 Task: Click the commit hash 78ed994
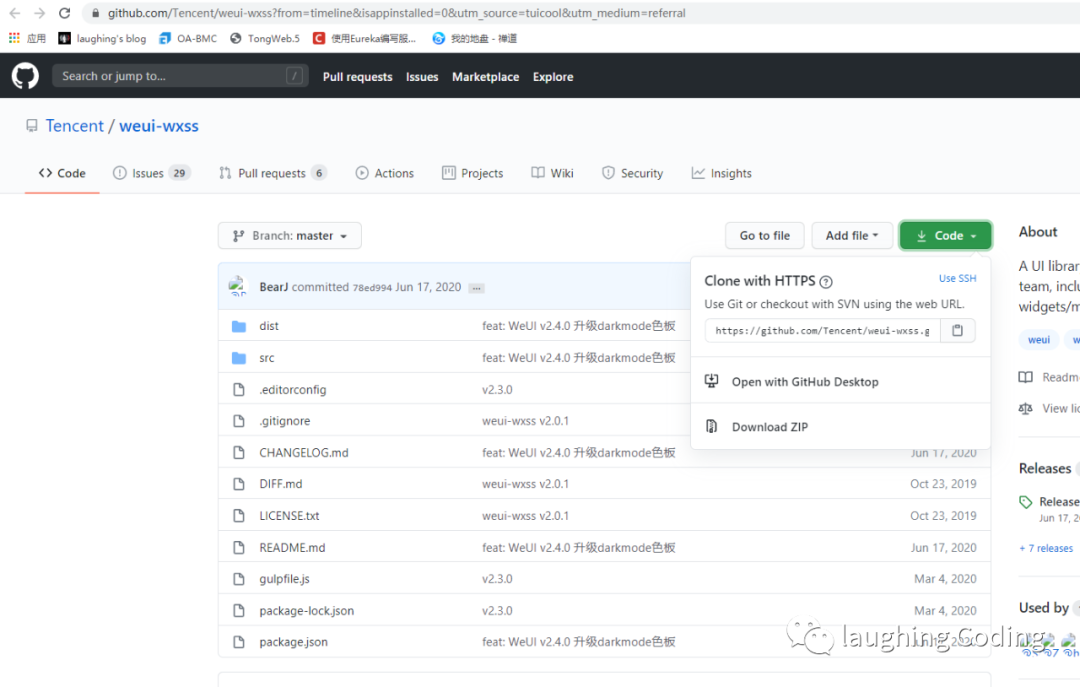[372, 288]
